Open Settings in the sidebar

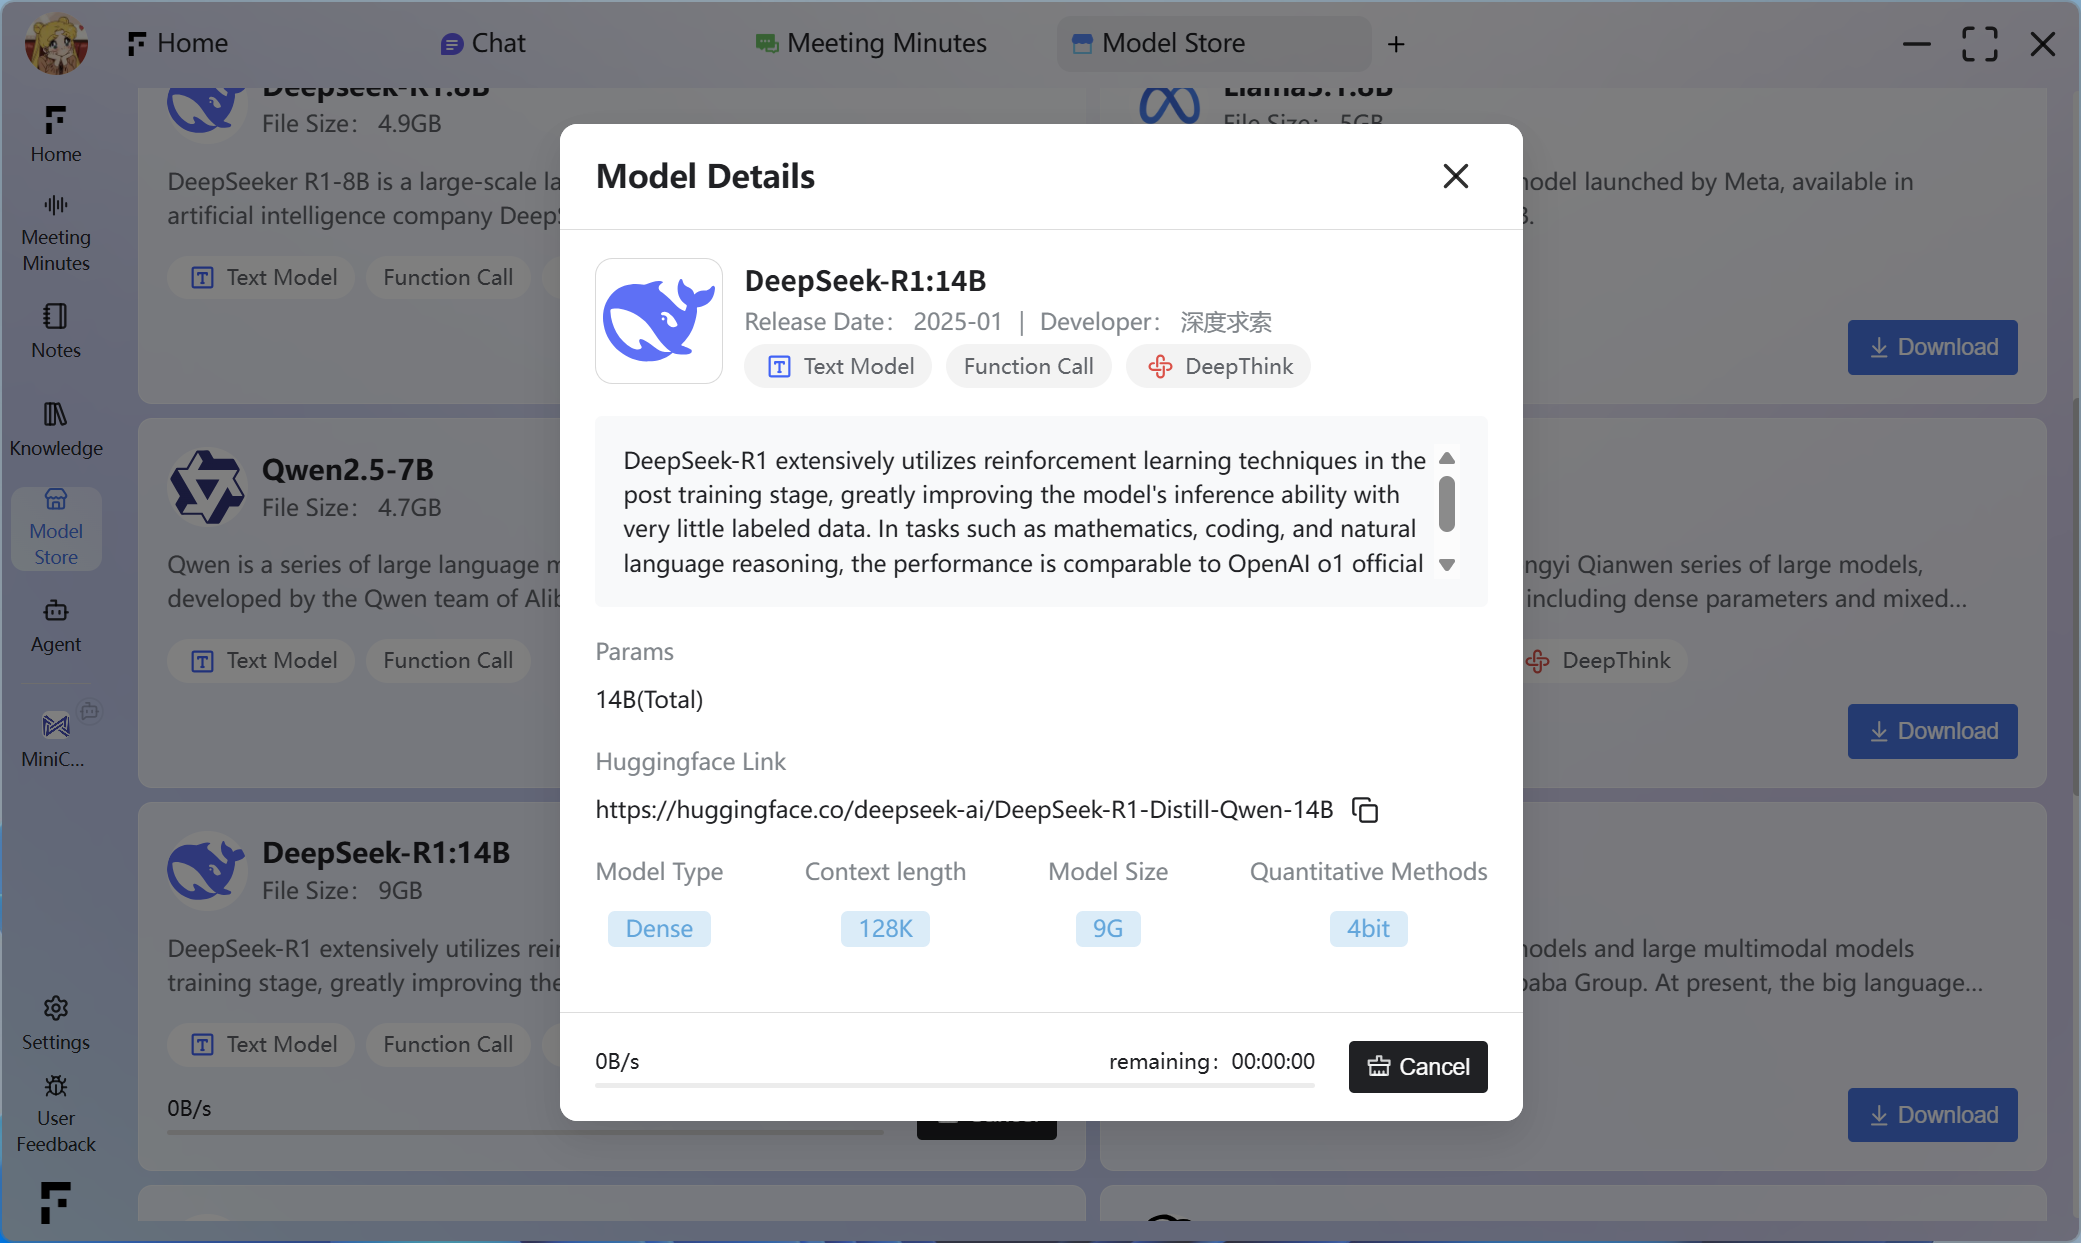coord(56,1023)
